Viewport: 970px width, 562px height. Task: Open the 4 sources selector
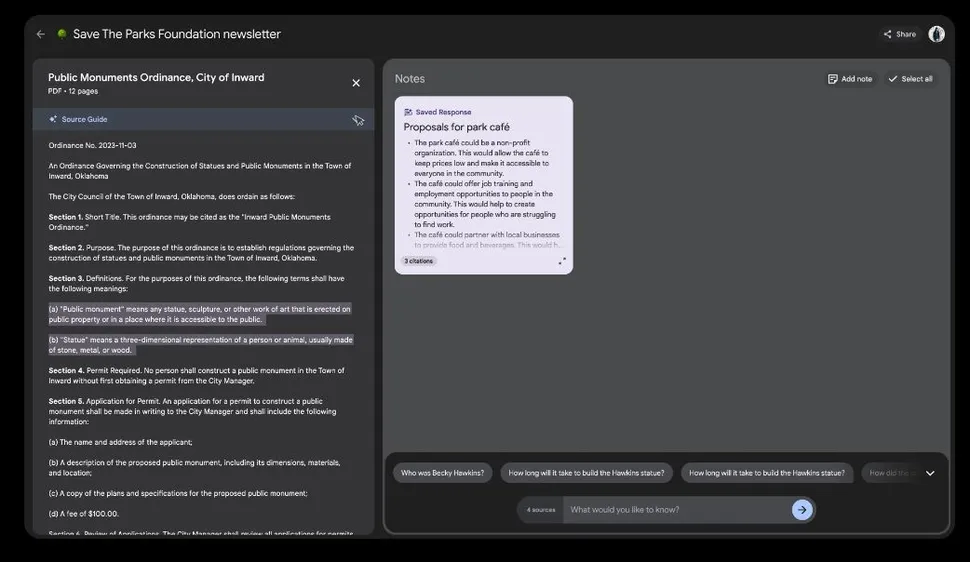click(541, 510)
